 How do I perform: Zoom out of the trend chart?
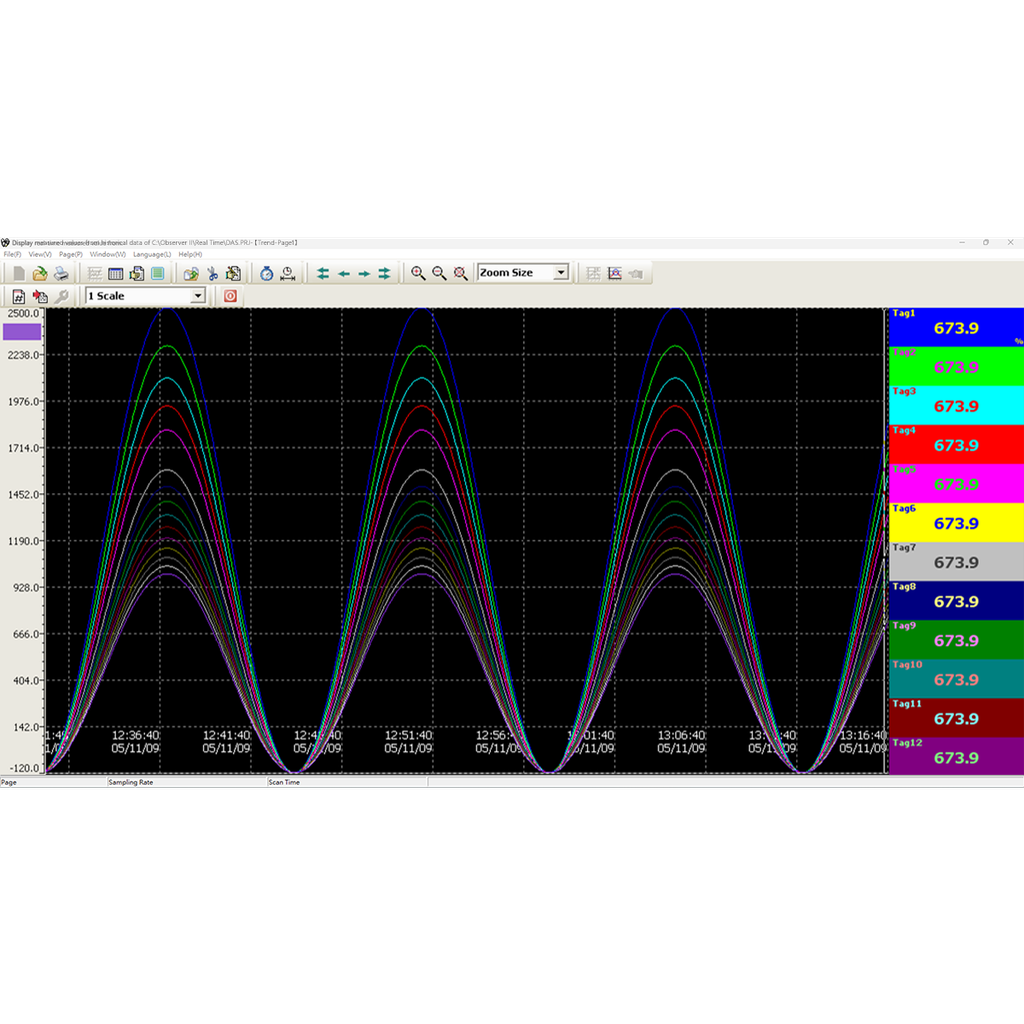pos(438,273)
